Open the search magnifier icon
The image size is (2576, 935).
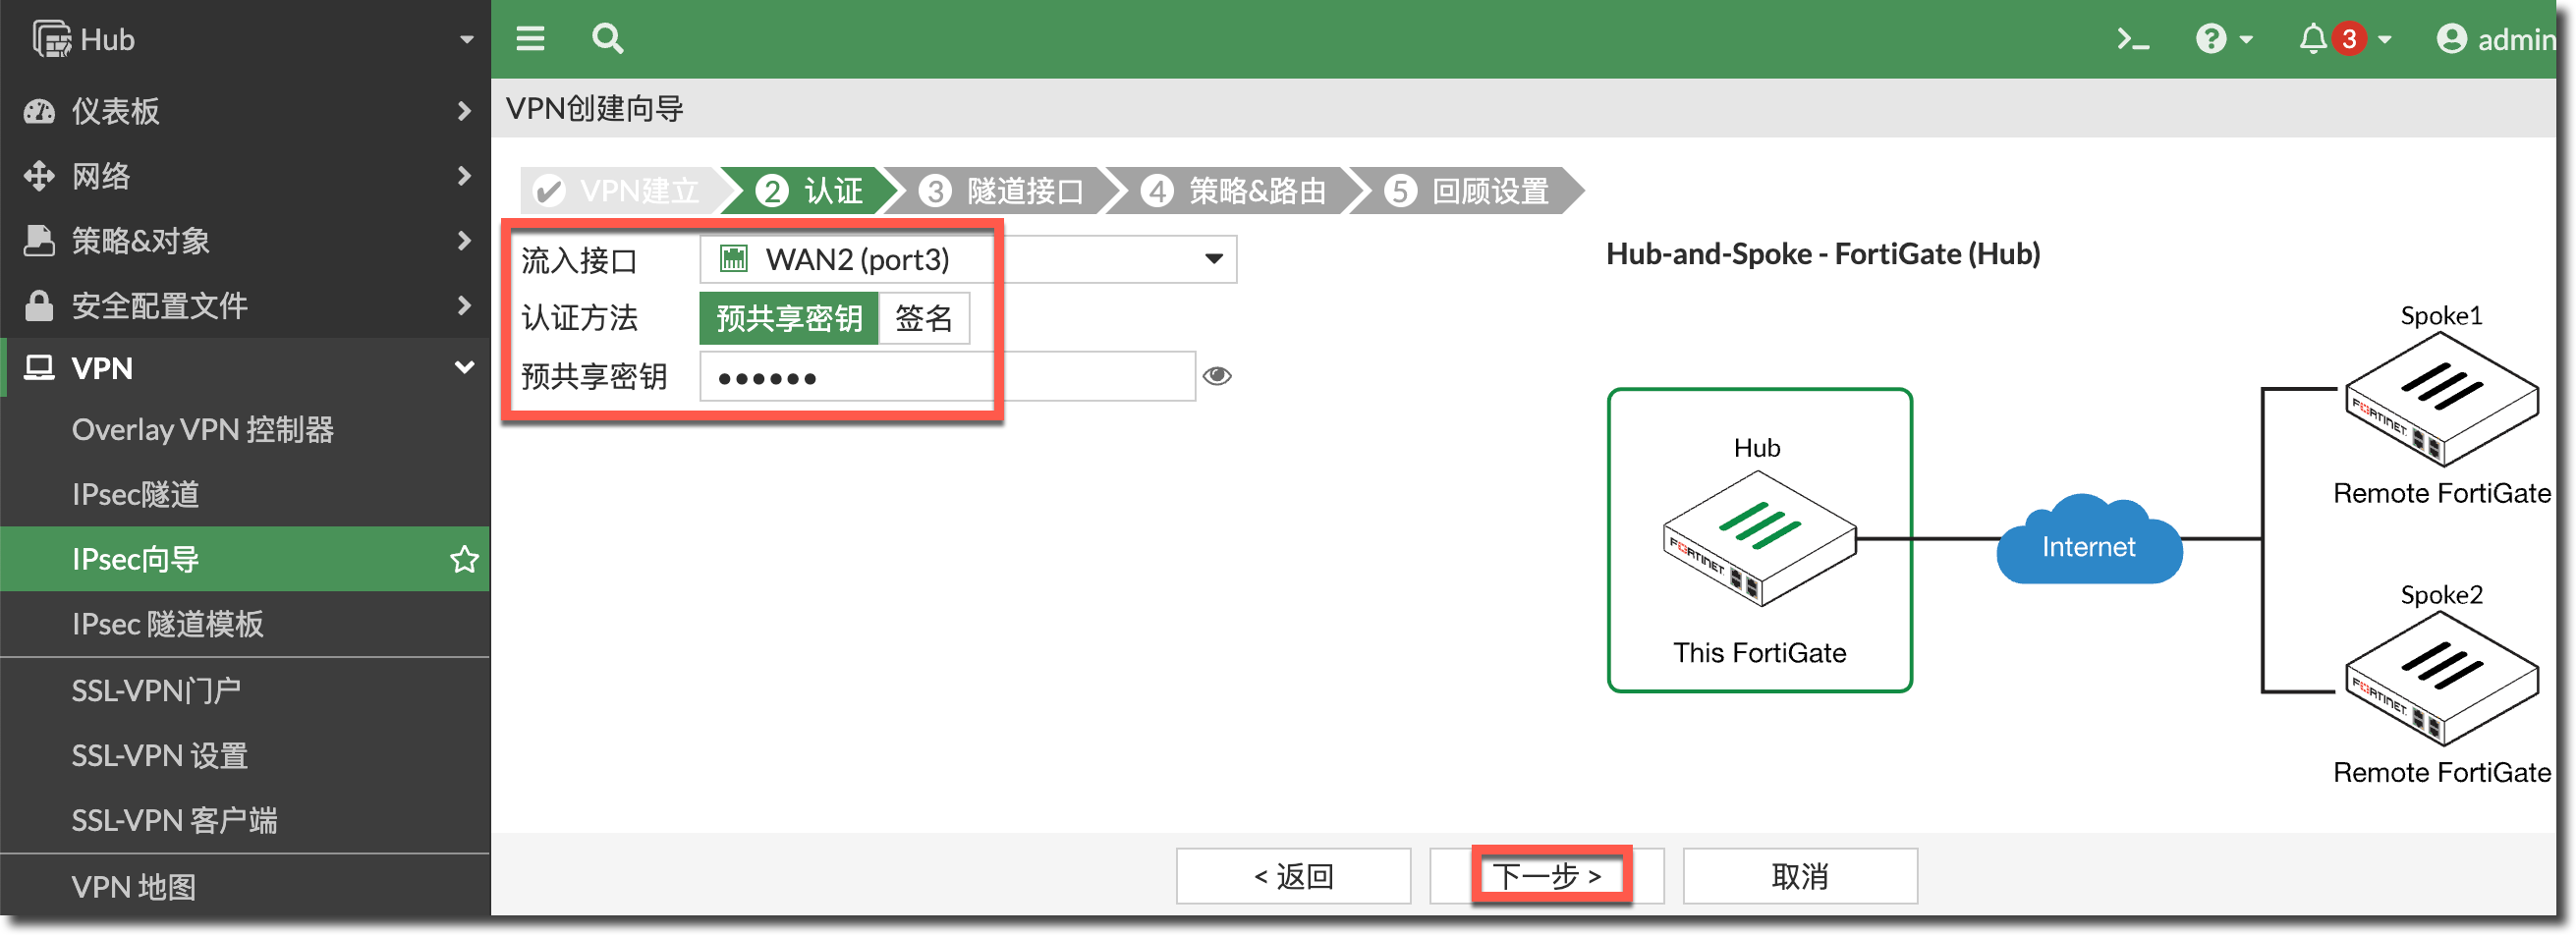click(x=607, y=39)
